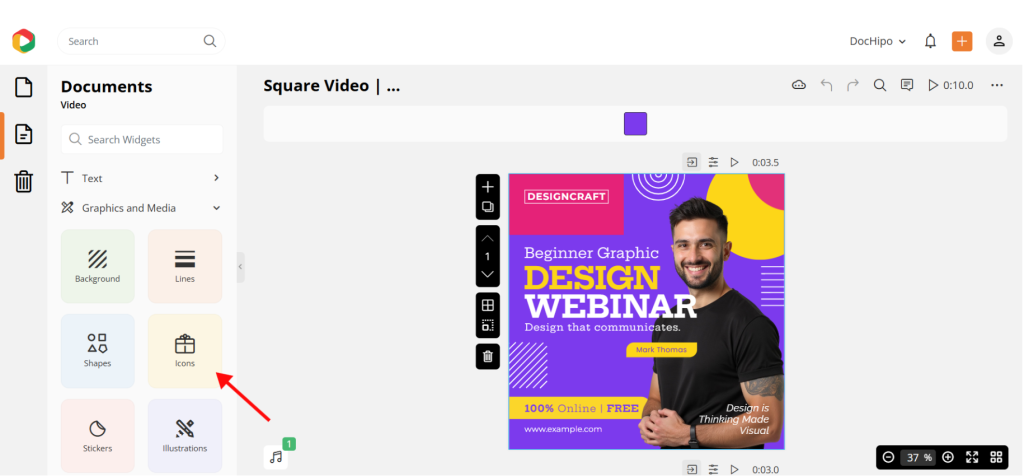This screenshot has width=1024, height=476.
Task: Click the DocHipo logo icon
Action: pyautogui.click(x=24, y=41)
